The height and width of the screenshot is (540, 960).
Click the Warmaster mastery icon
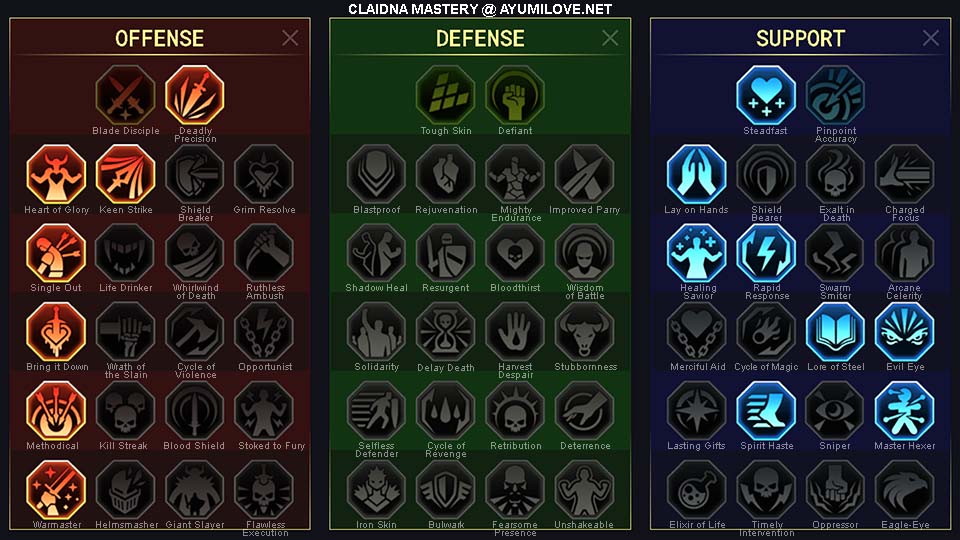pyautogui.click(x=56, y=490)
